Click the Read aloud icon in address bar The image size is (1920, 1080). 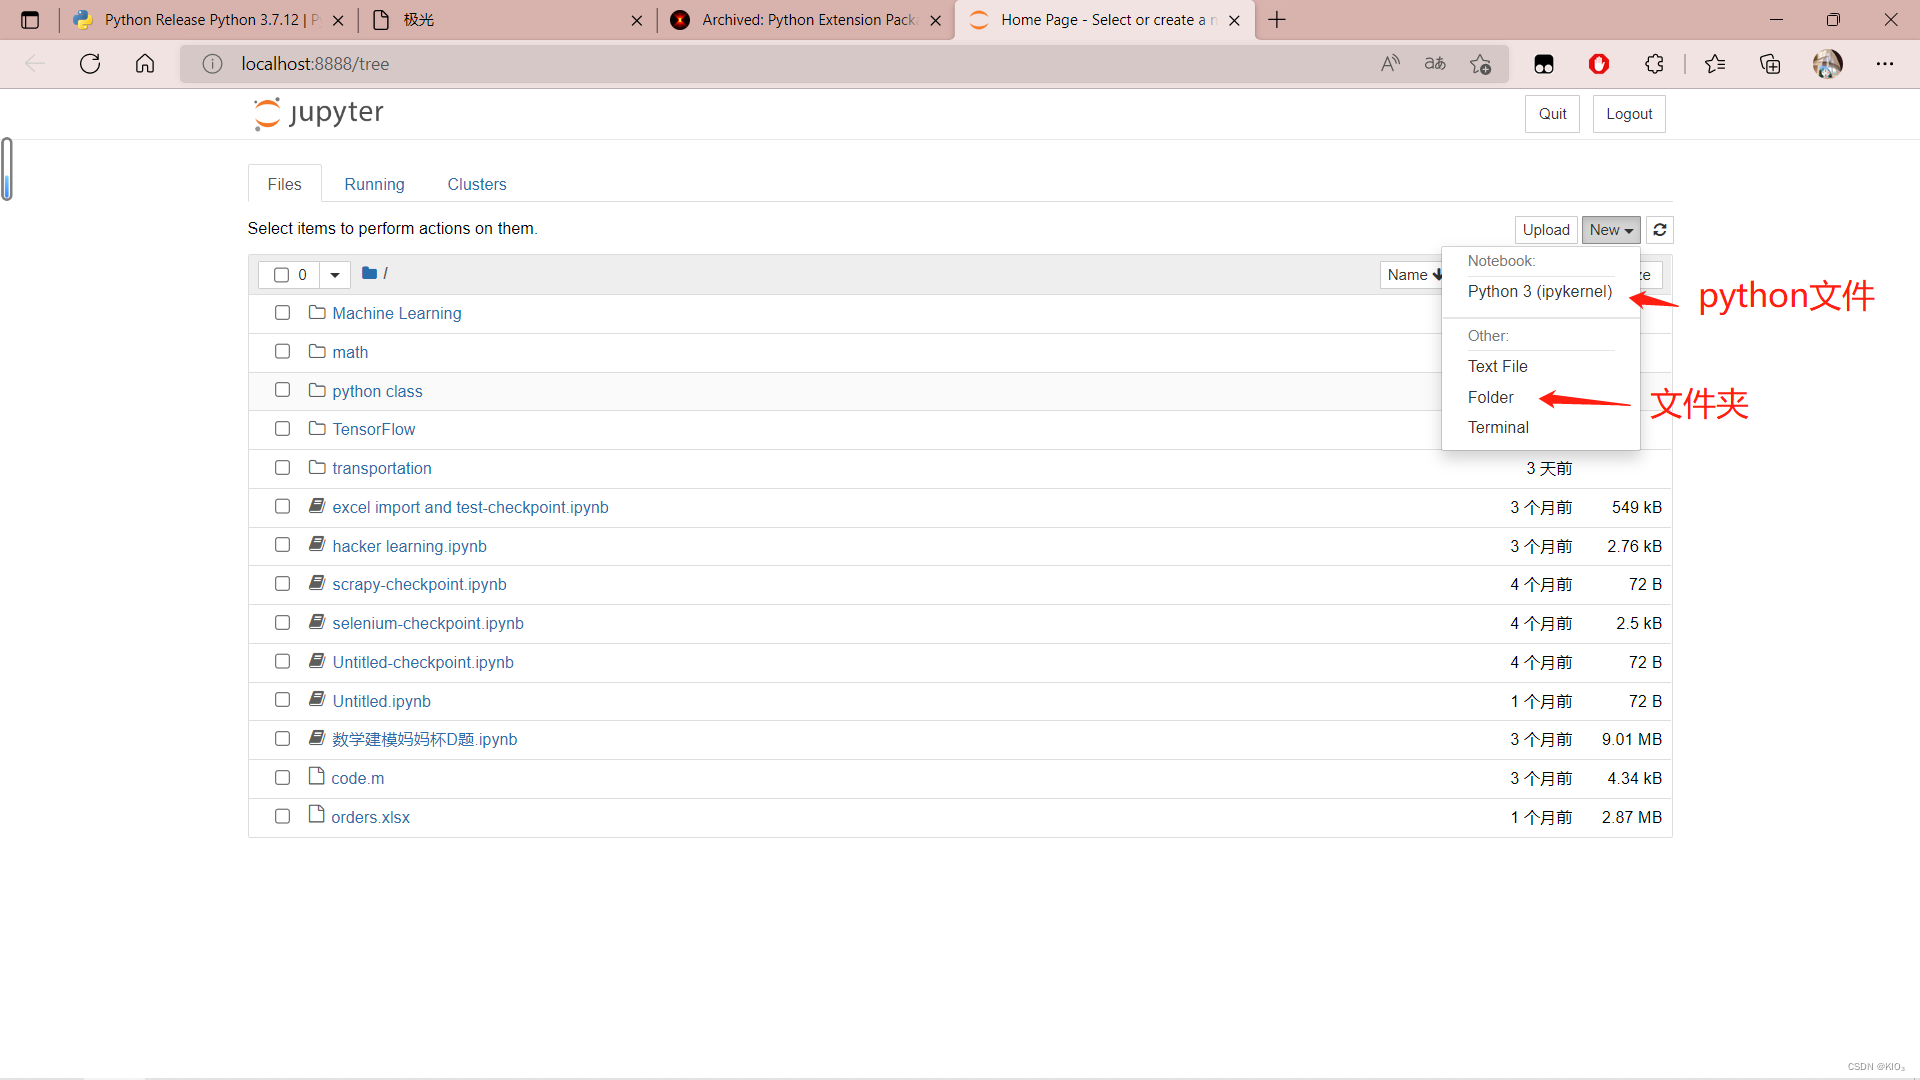coord(1390,64)
